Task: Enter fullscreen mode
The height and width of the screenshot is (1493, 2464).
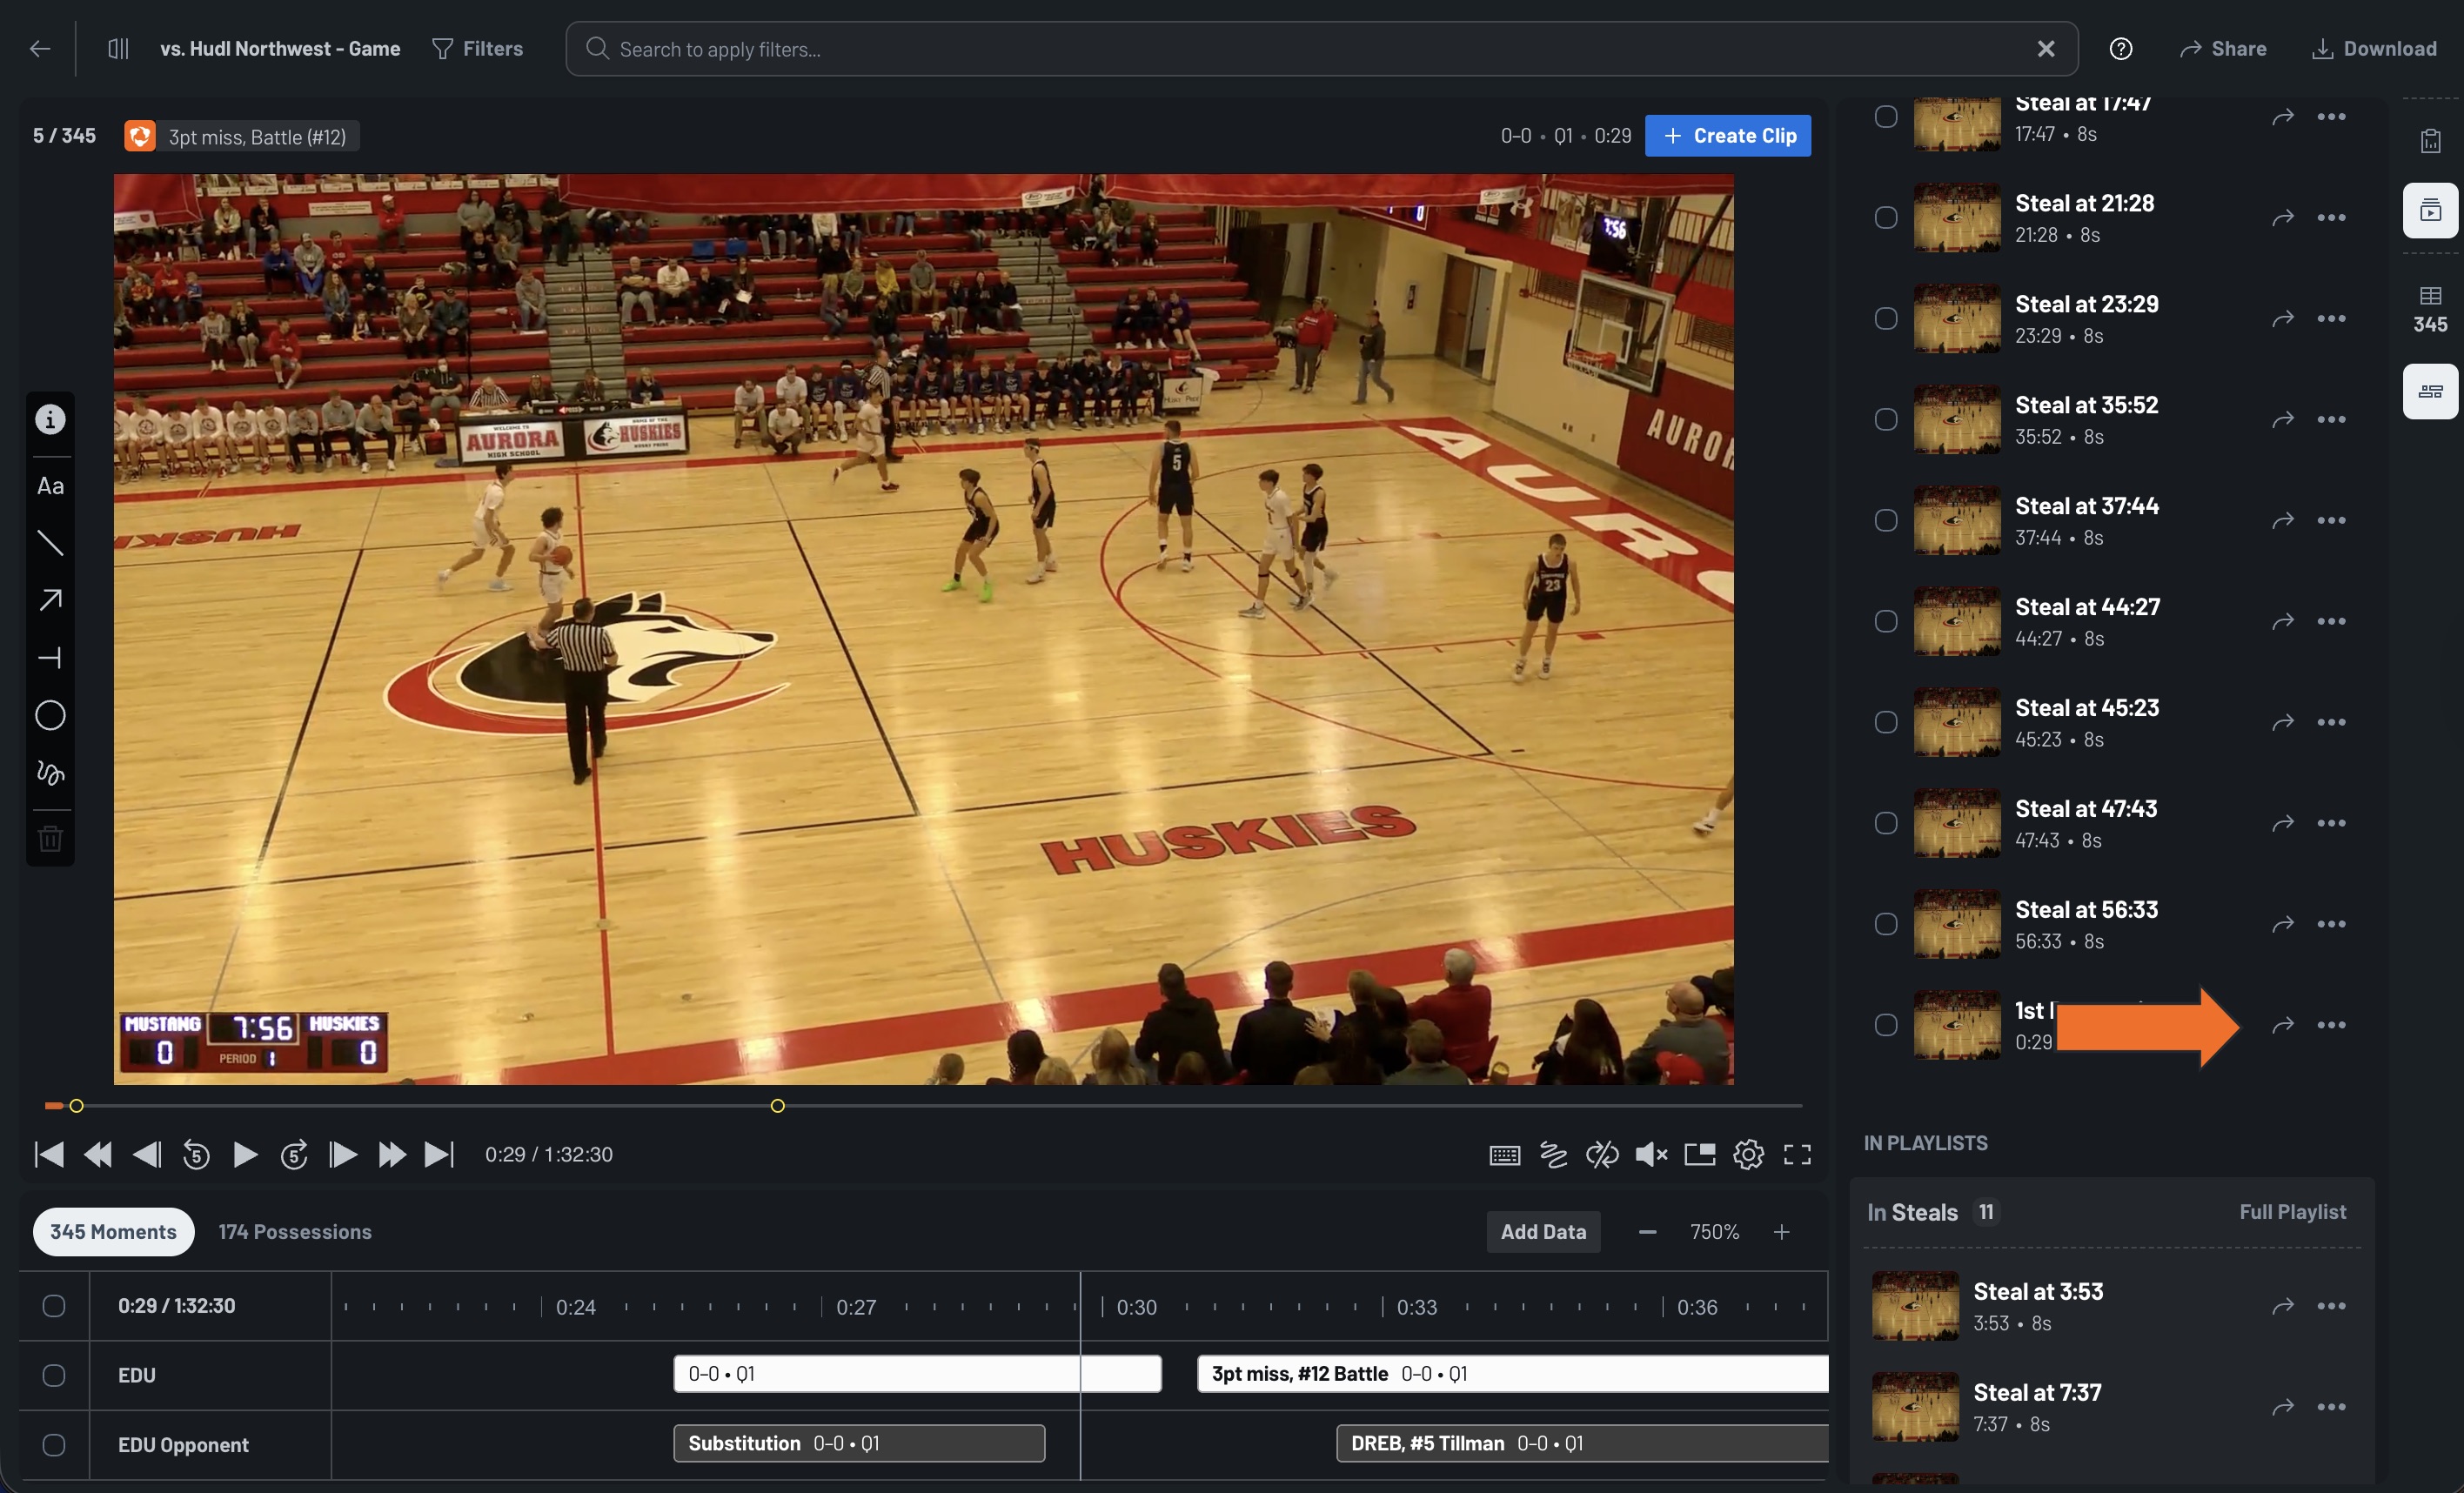Action: (1797, 1154)
